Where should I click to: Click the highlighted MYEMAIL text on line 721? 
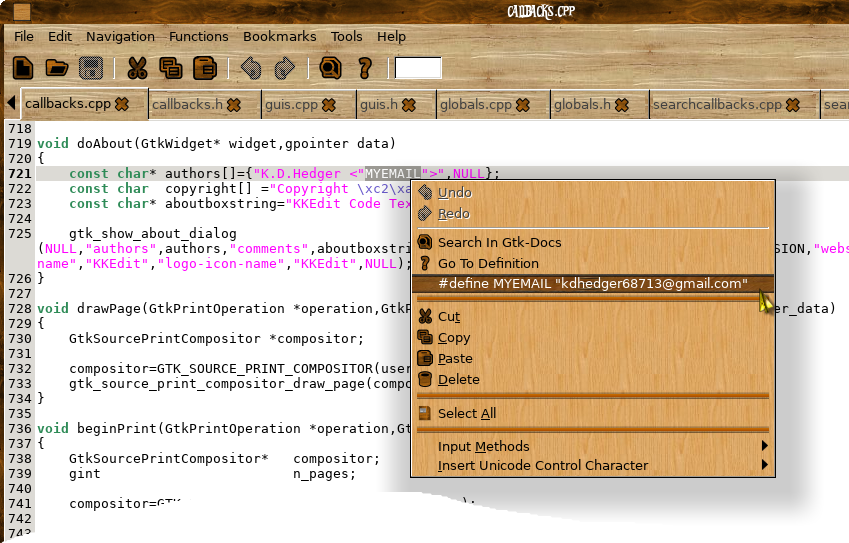point(393,174)
